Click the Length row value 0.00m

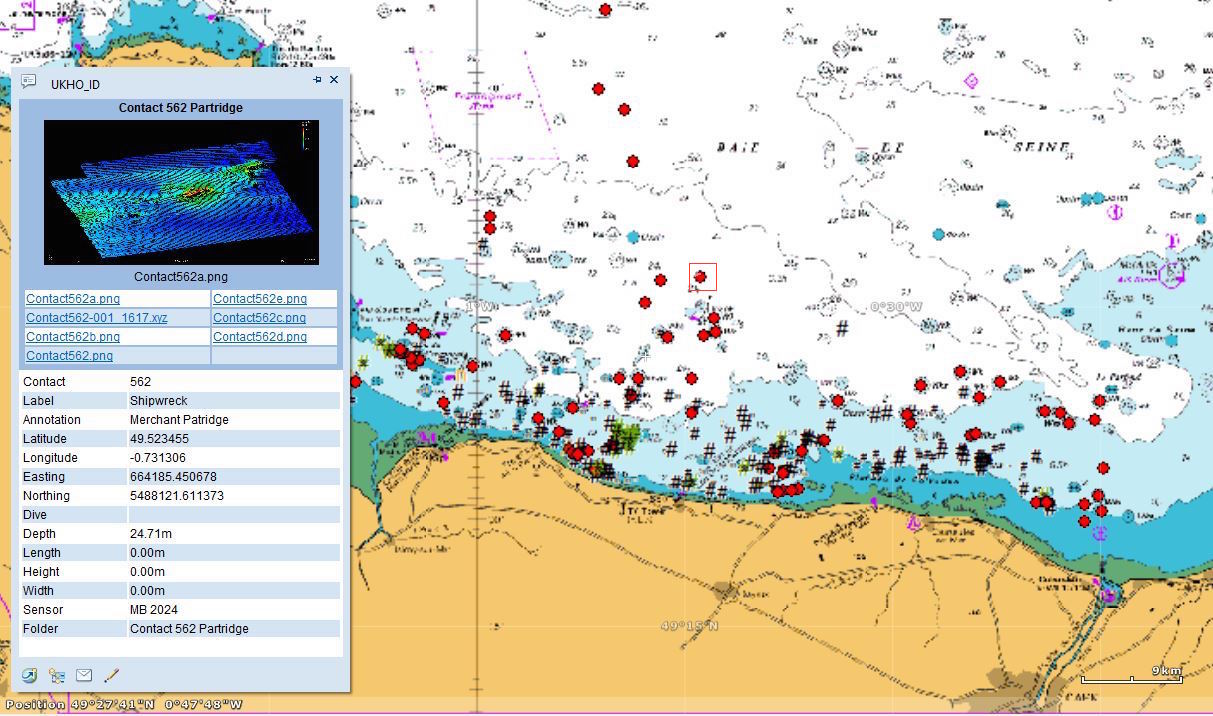[x=147, y=553]
